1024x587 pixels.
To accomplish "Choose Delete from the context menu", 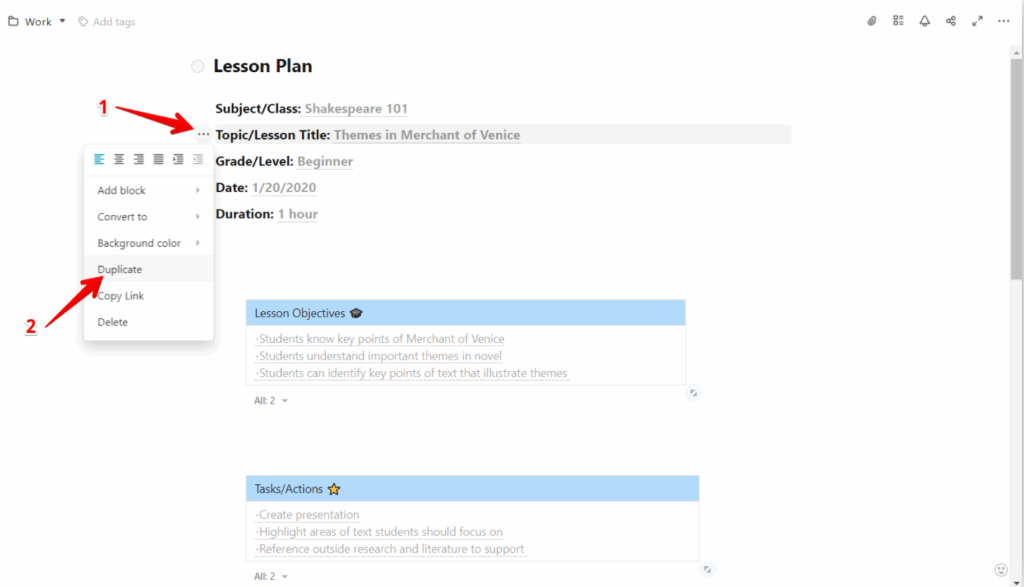I will pyautogui.click(x=111, y=321).
